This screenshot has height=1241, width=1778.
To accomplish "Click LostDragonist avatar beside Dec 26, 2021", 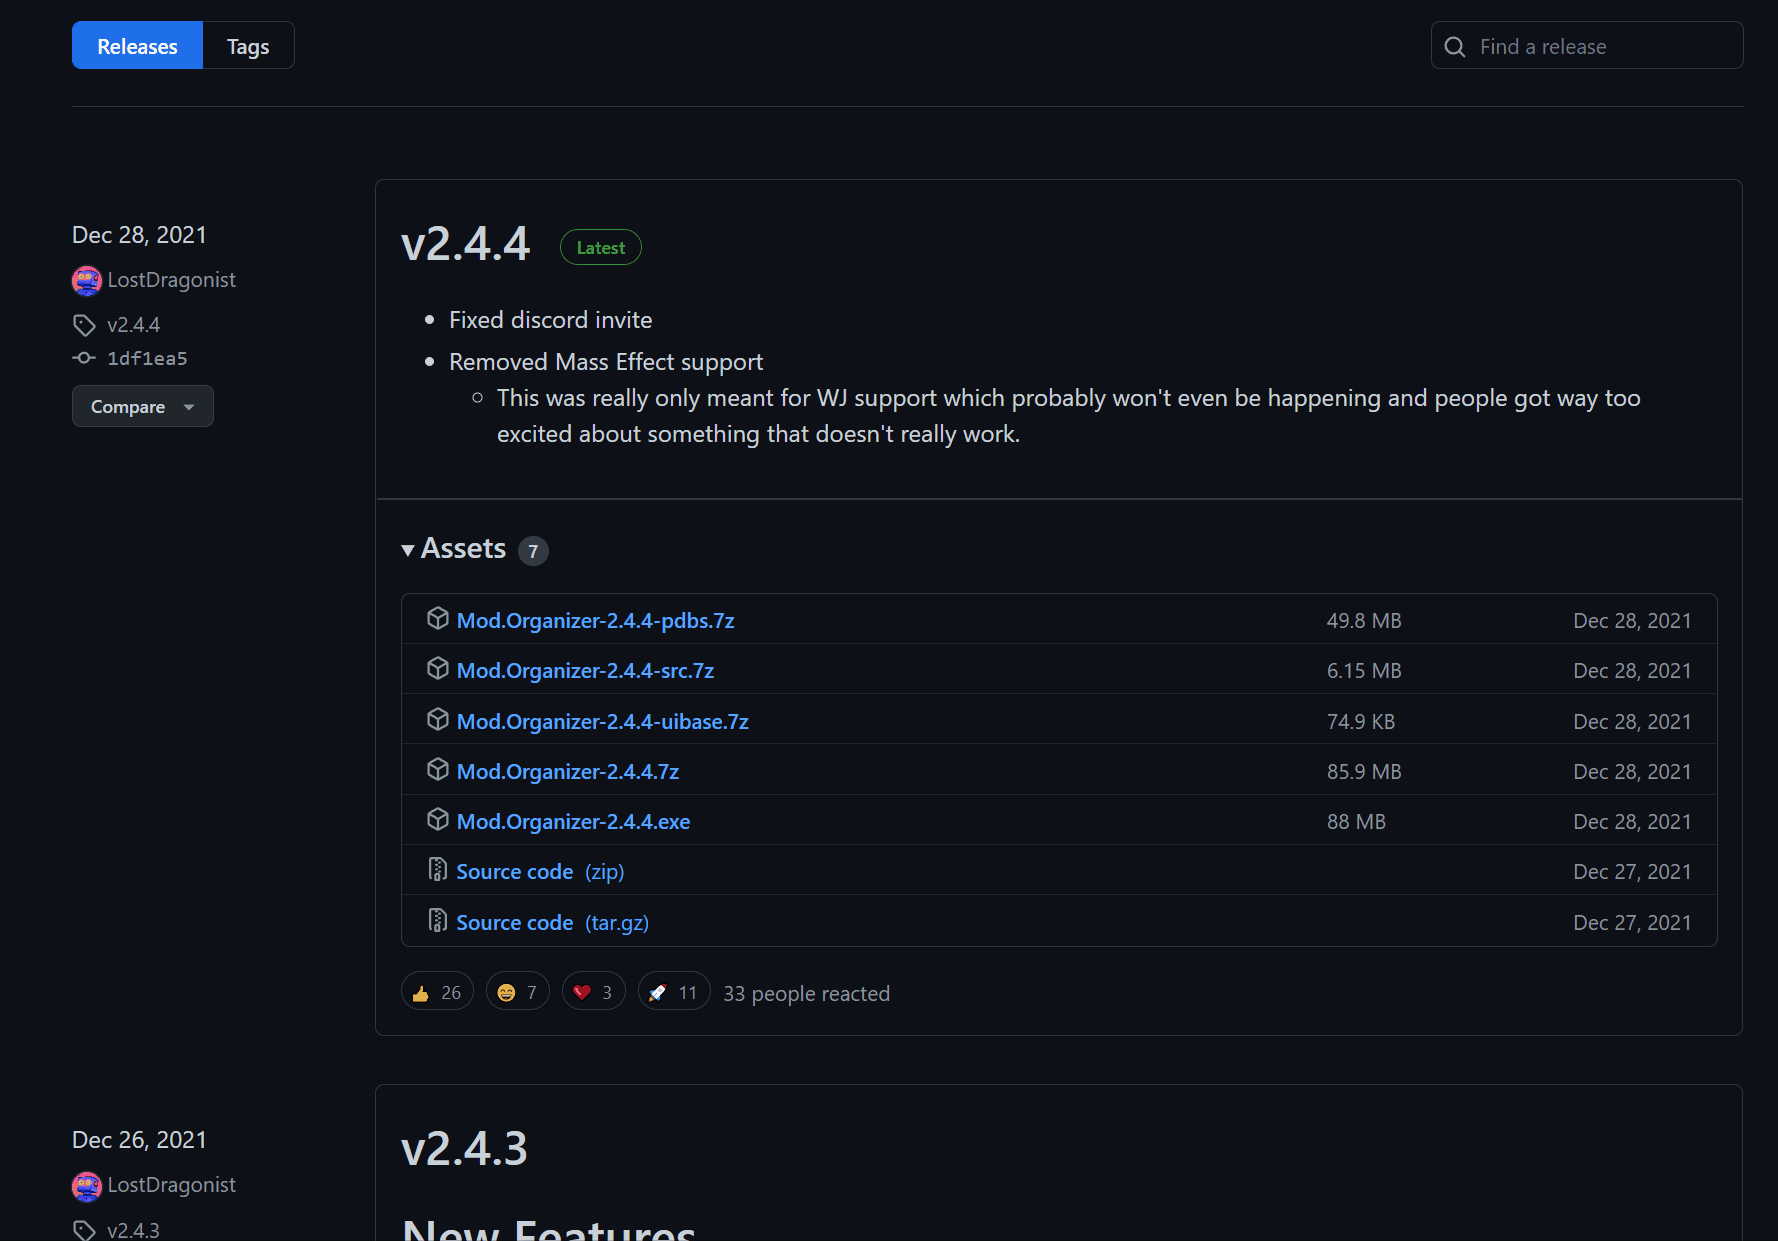I will coord(87,1186).
